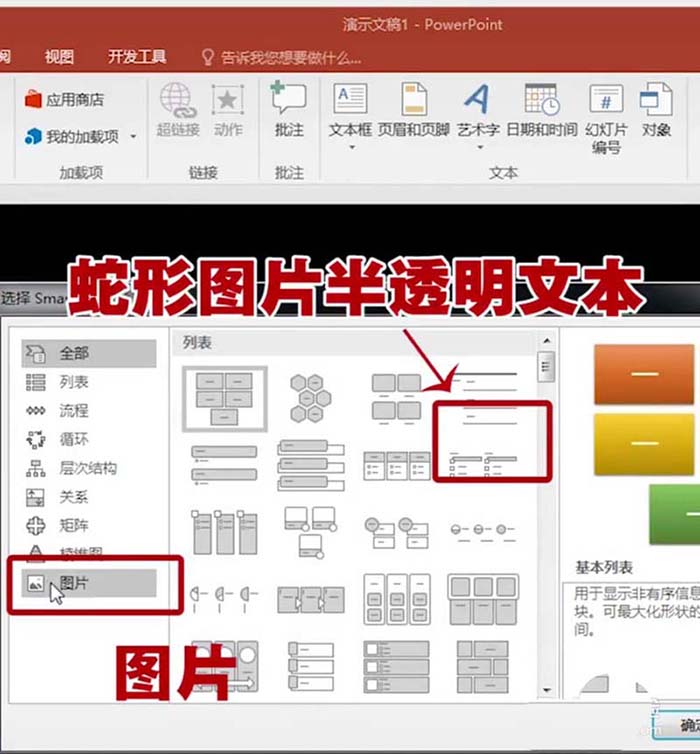This screenshot has width=700, height=754.
Task: Open the 应用商店 add-in store
Action: point(64,100)
